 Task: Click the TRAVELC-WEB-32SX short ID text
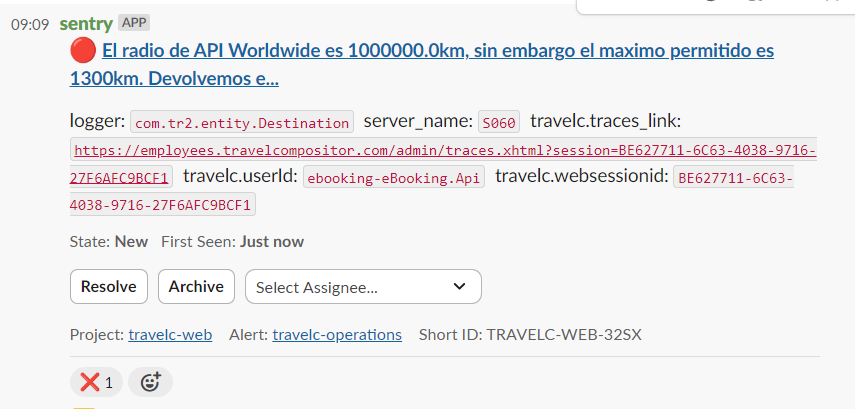[x=564, y=335]
